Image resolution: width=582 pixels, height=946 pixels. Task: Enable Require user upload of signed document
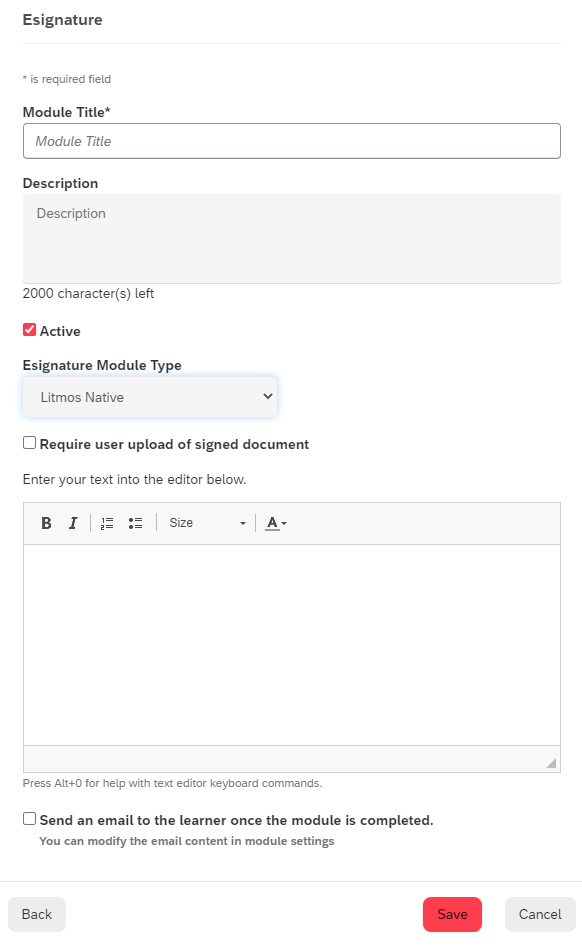pos(30,443)
